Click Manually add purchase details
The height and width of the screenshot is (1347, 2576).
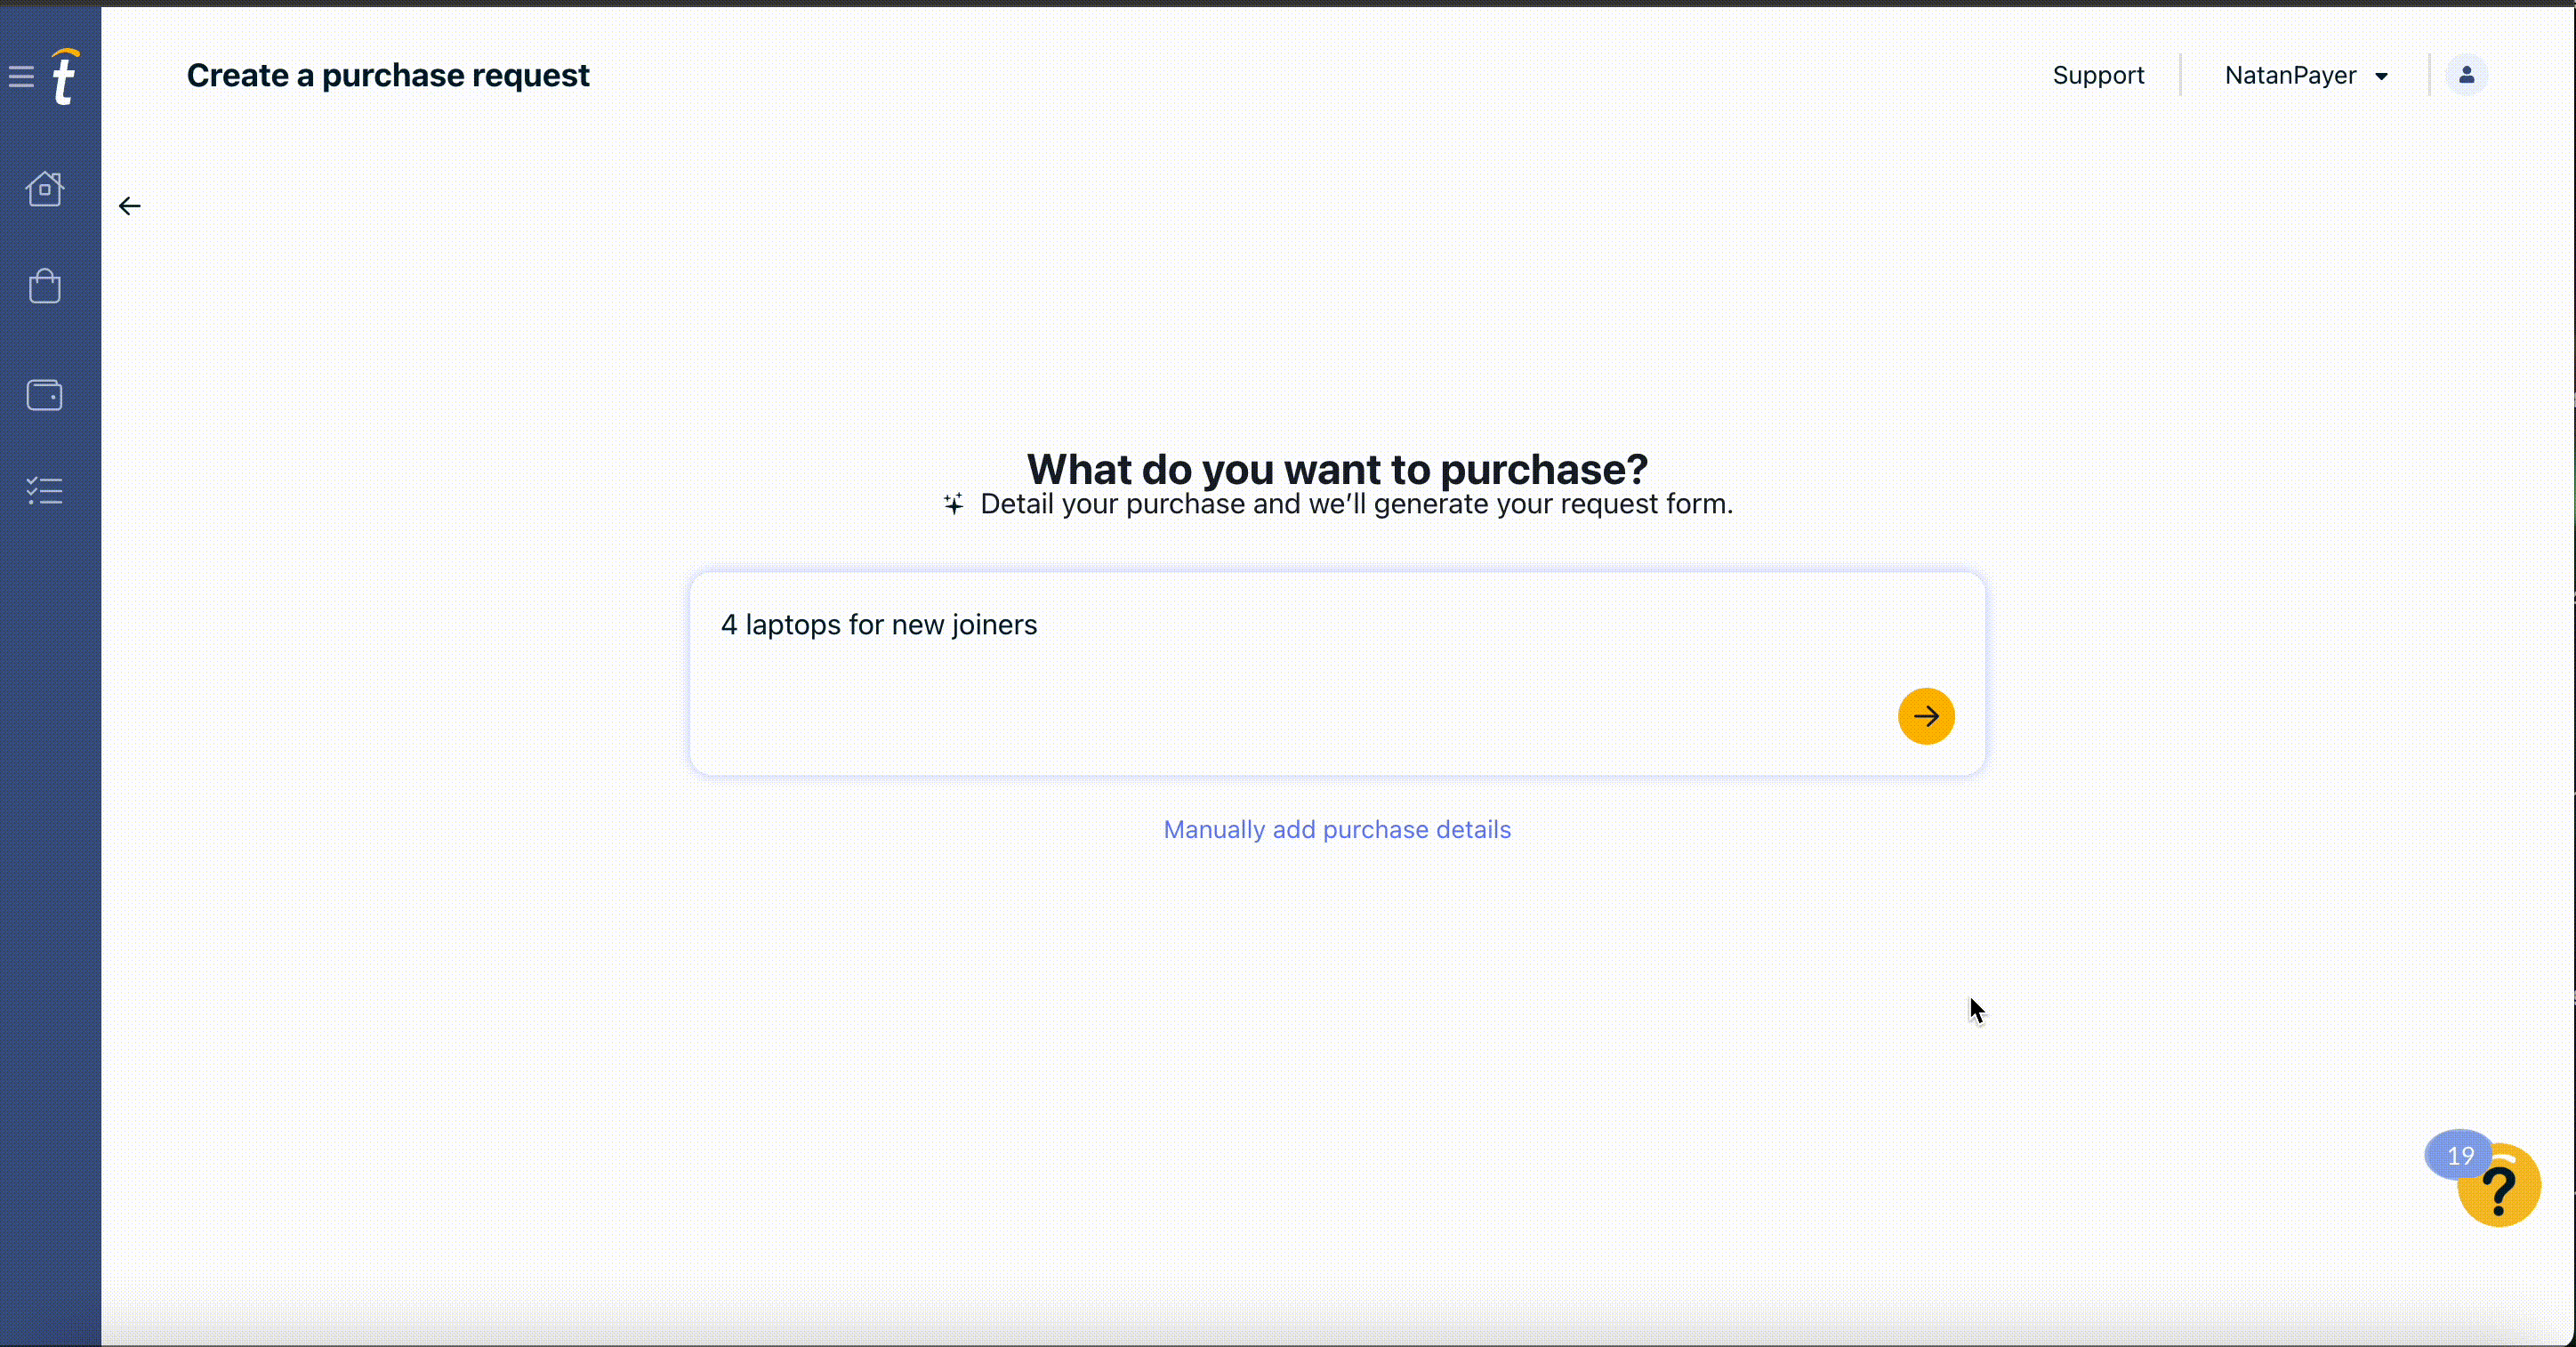click(1337, 829)
